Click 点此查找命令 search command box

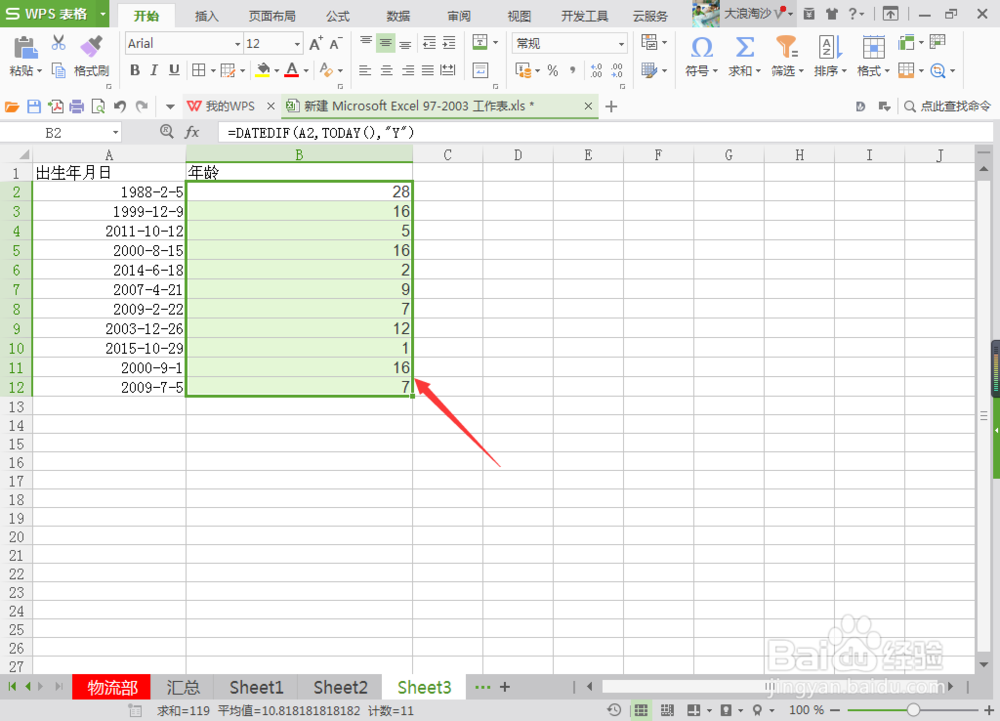pos(947,106)
